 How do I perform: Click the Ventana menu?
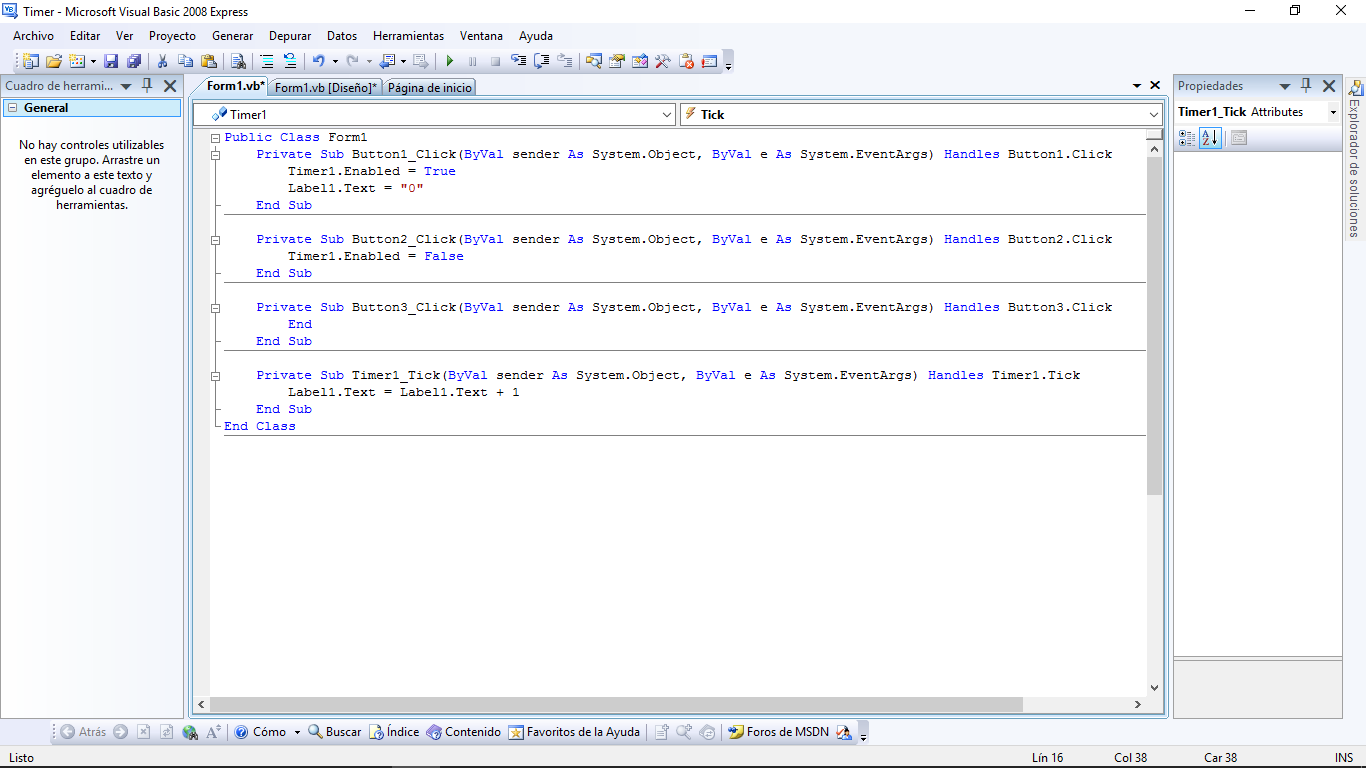[x=482, y=36]
